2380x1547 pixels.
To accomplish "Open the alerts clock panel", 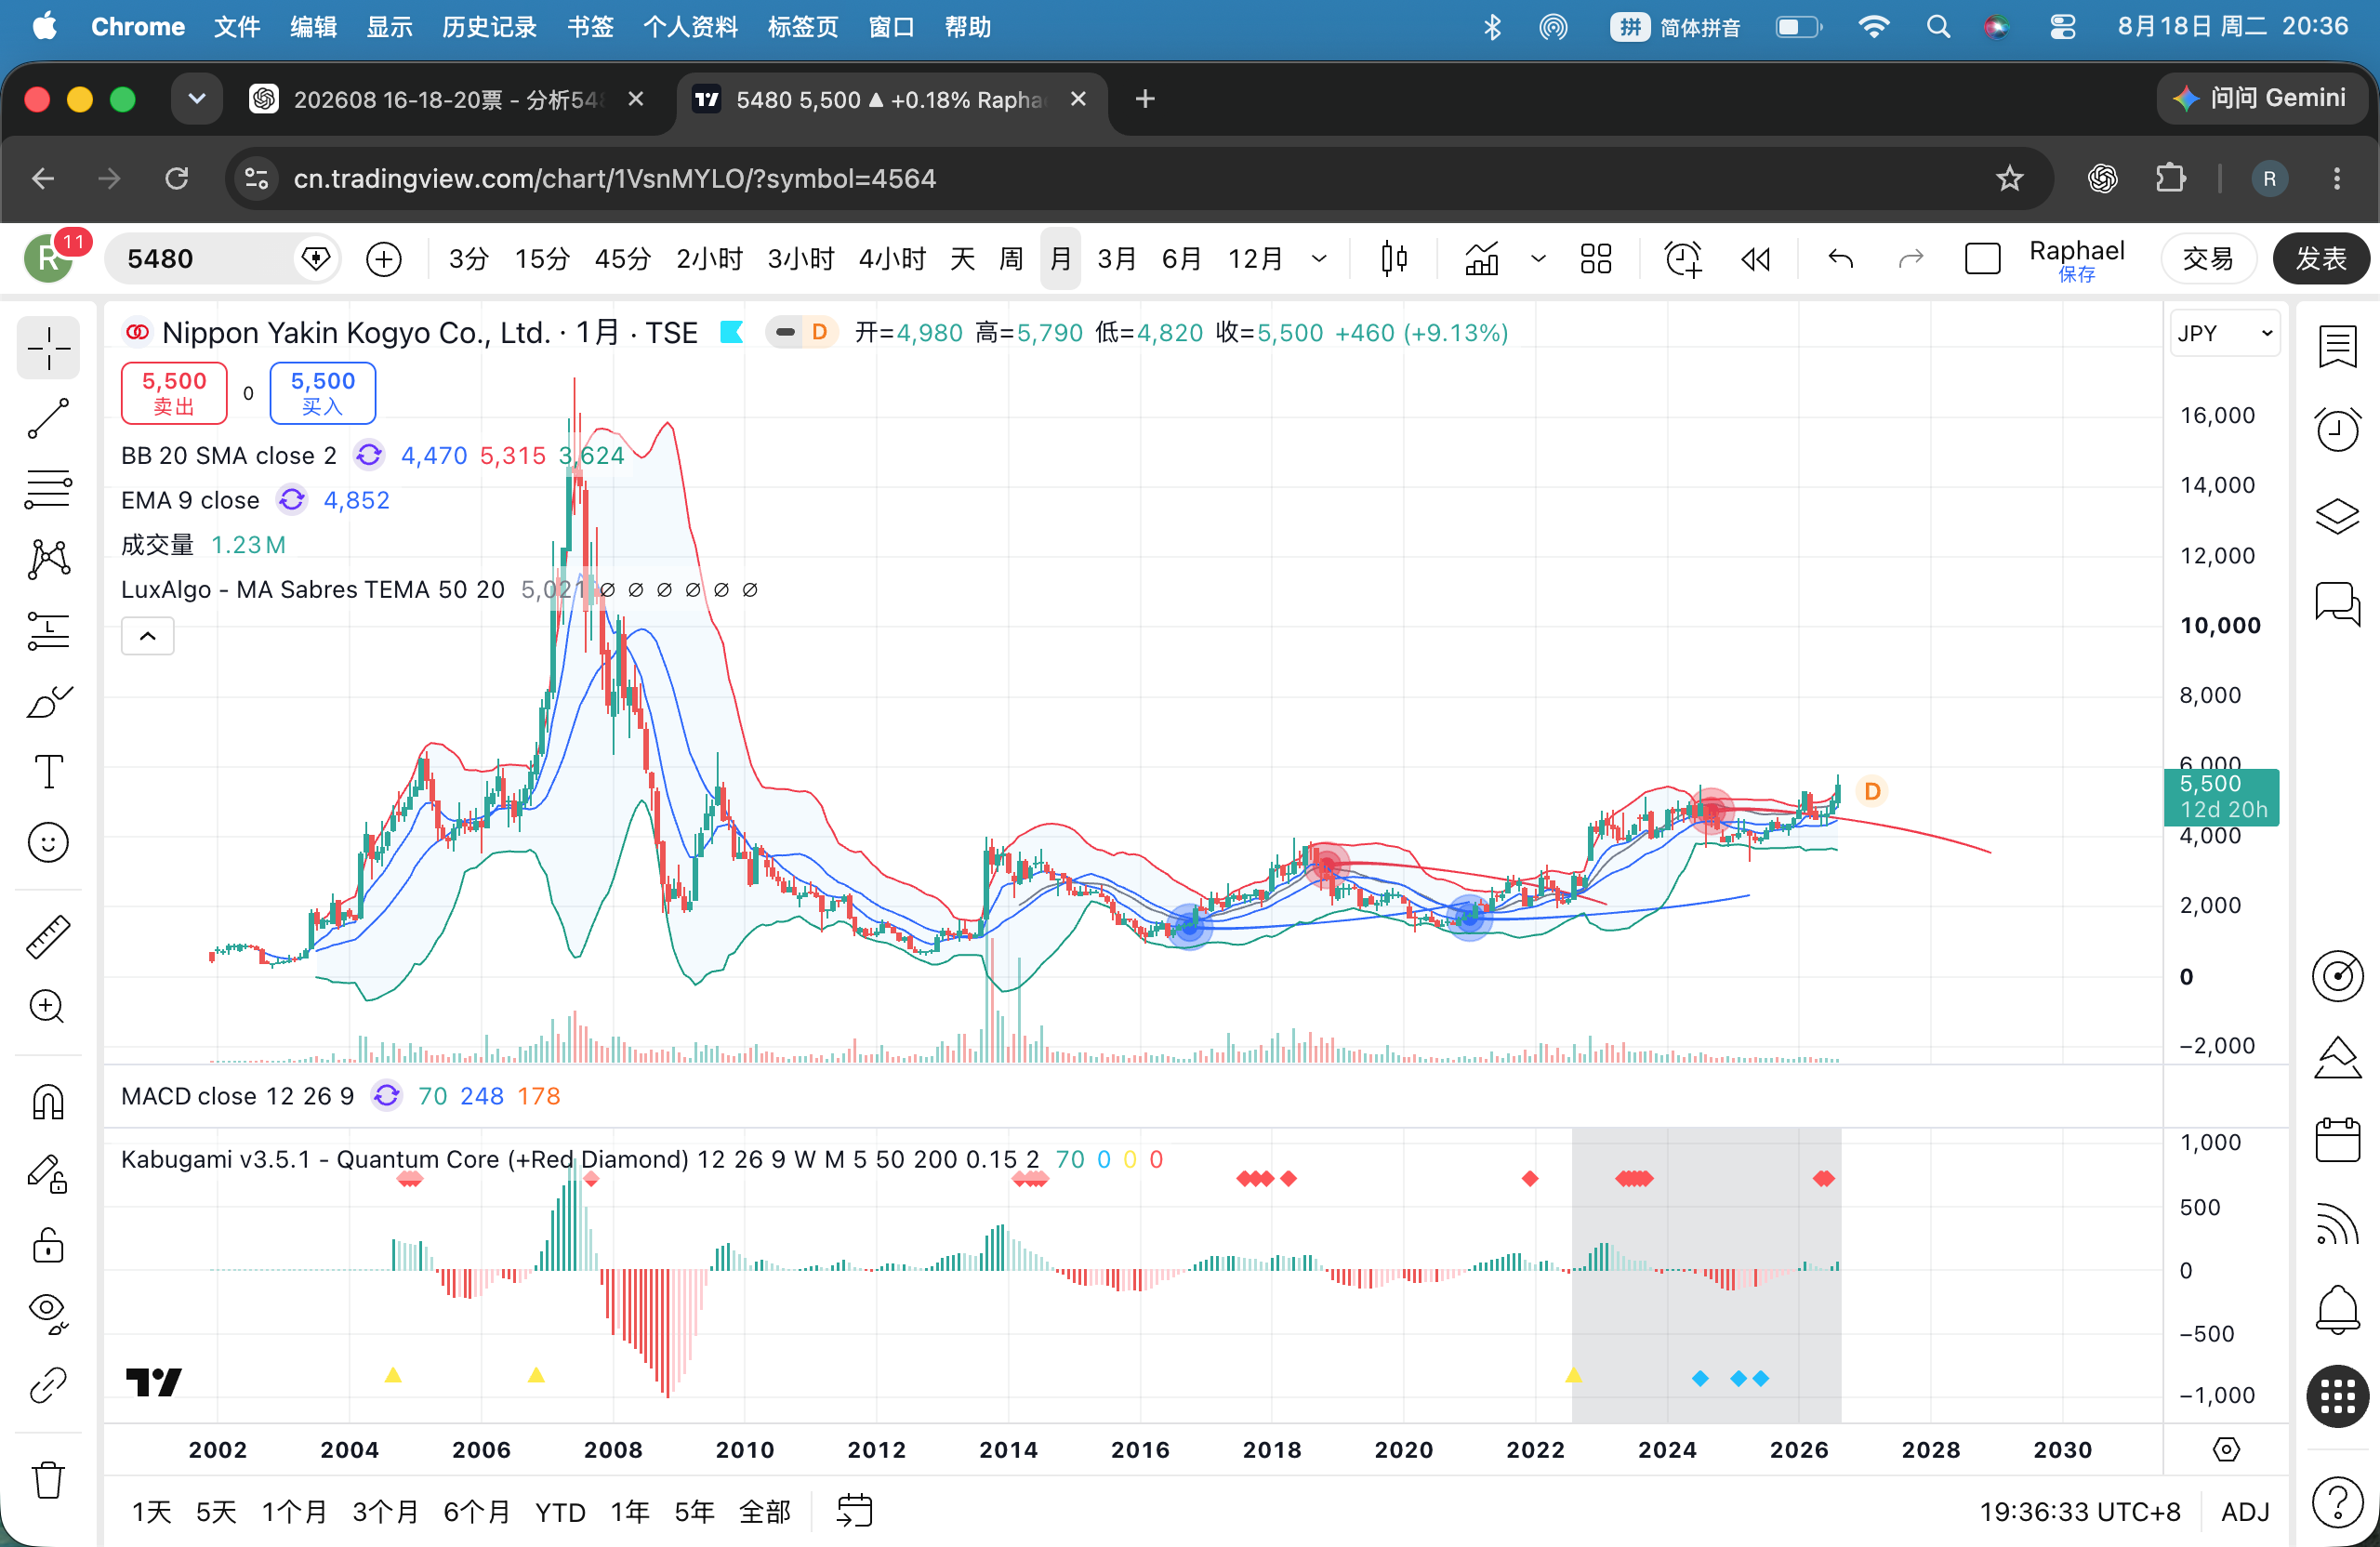I will click(2337, 430).
